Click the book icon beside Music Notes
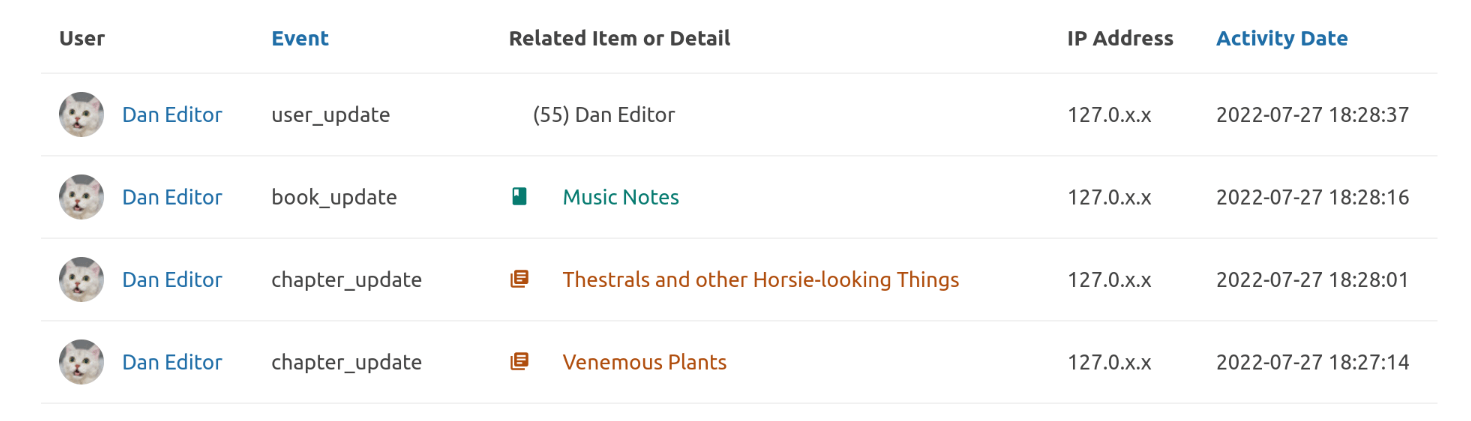The height and width of the screenshot is (421, 1471). pyautogui.click(x=518, y=197)
